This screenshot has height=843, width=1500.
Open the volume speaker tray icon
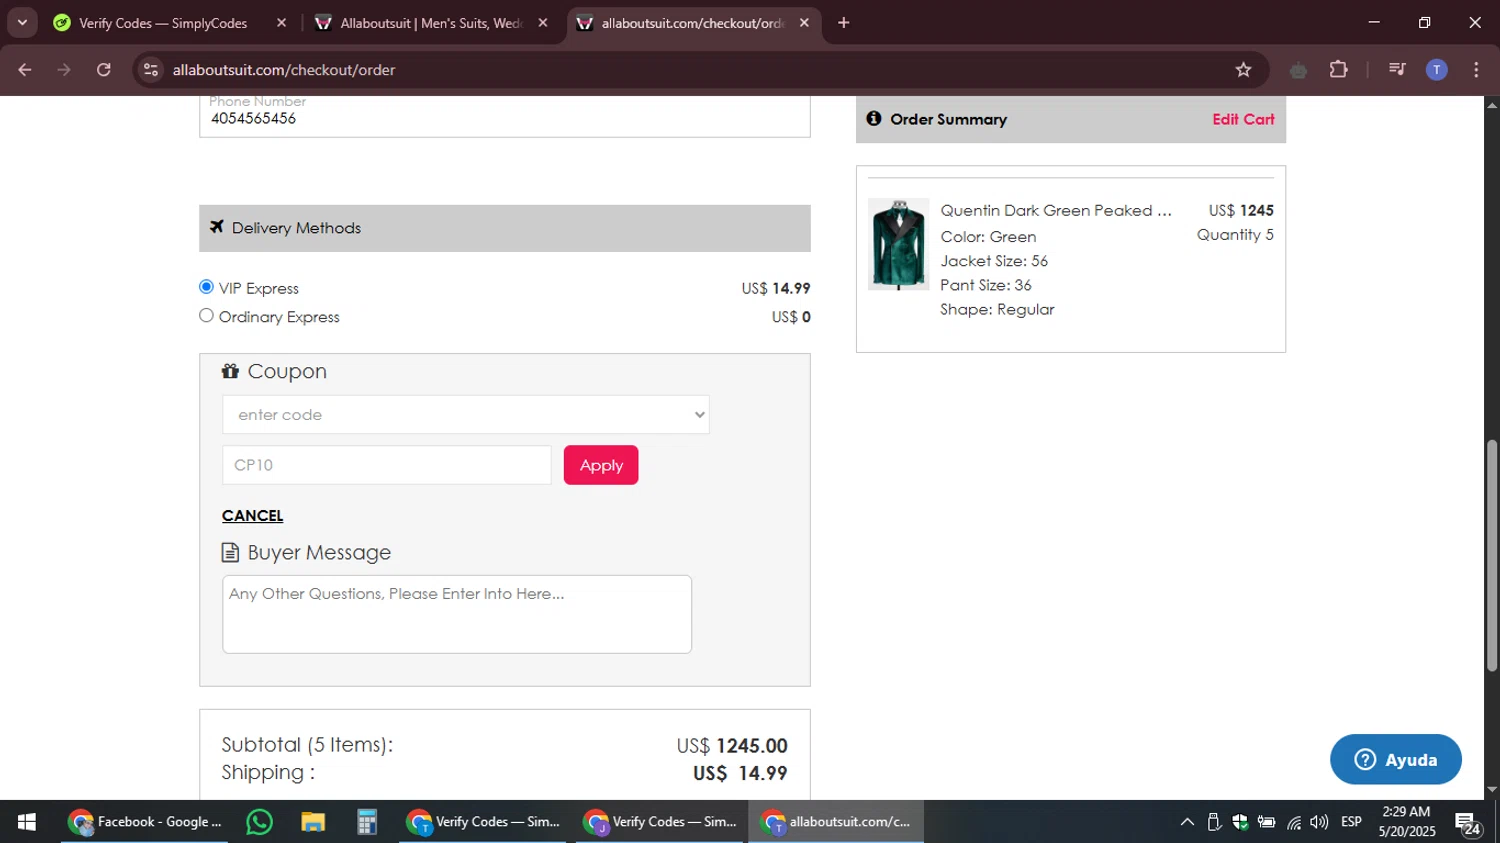coord(1319,822)
